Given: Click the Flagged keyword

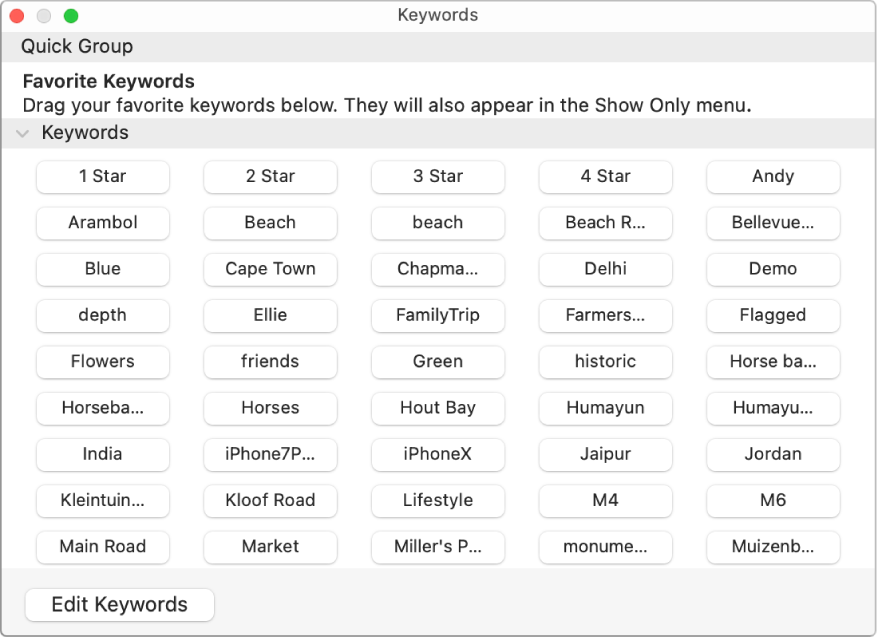Looking at the screenshot, I should click(x=773, y=315).
